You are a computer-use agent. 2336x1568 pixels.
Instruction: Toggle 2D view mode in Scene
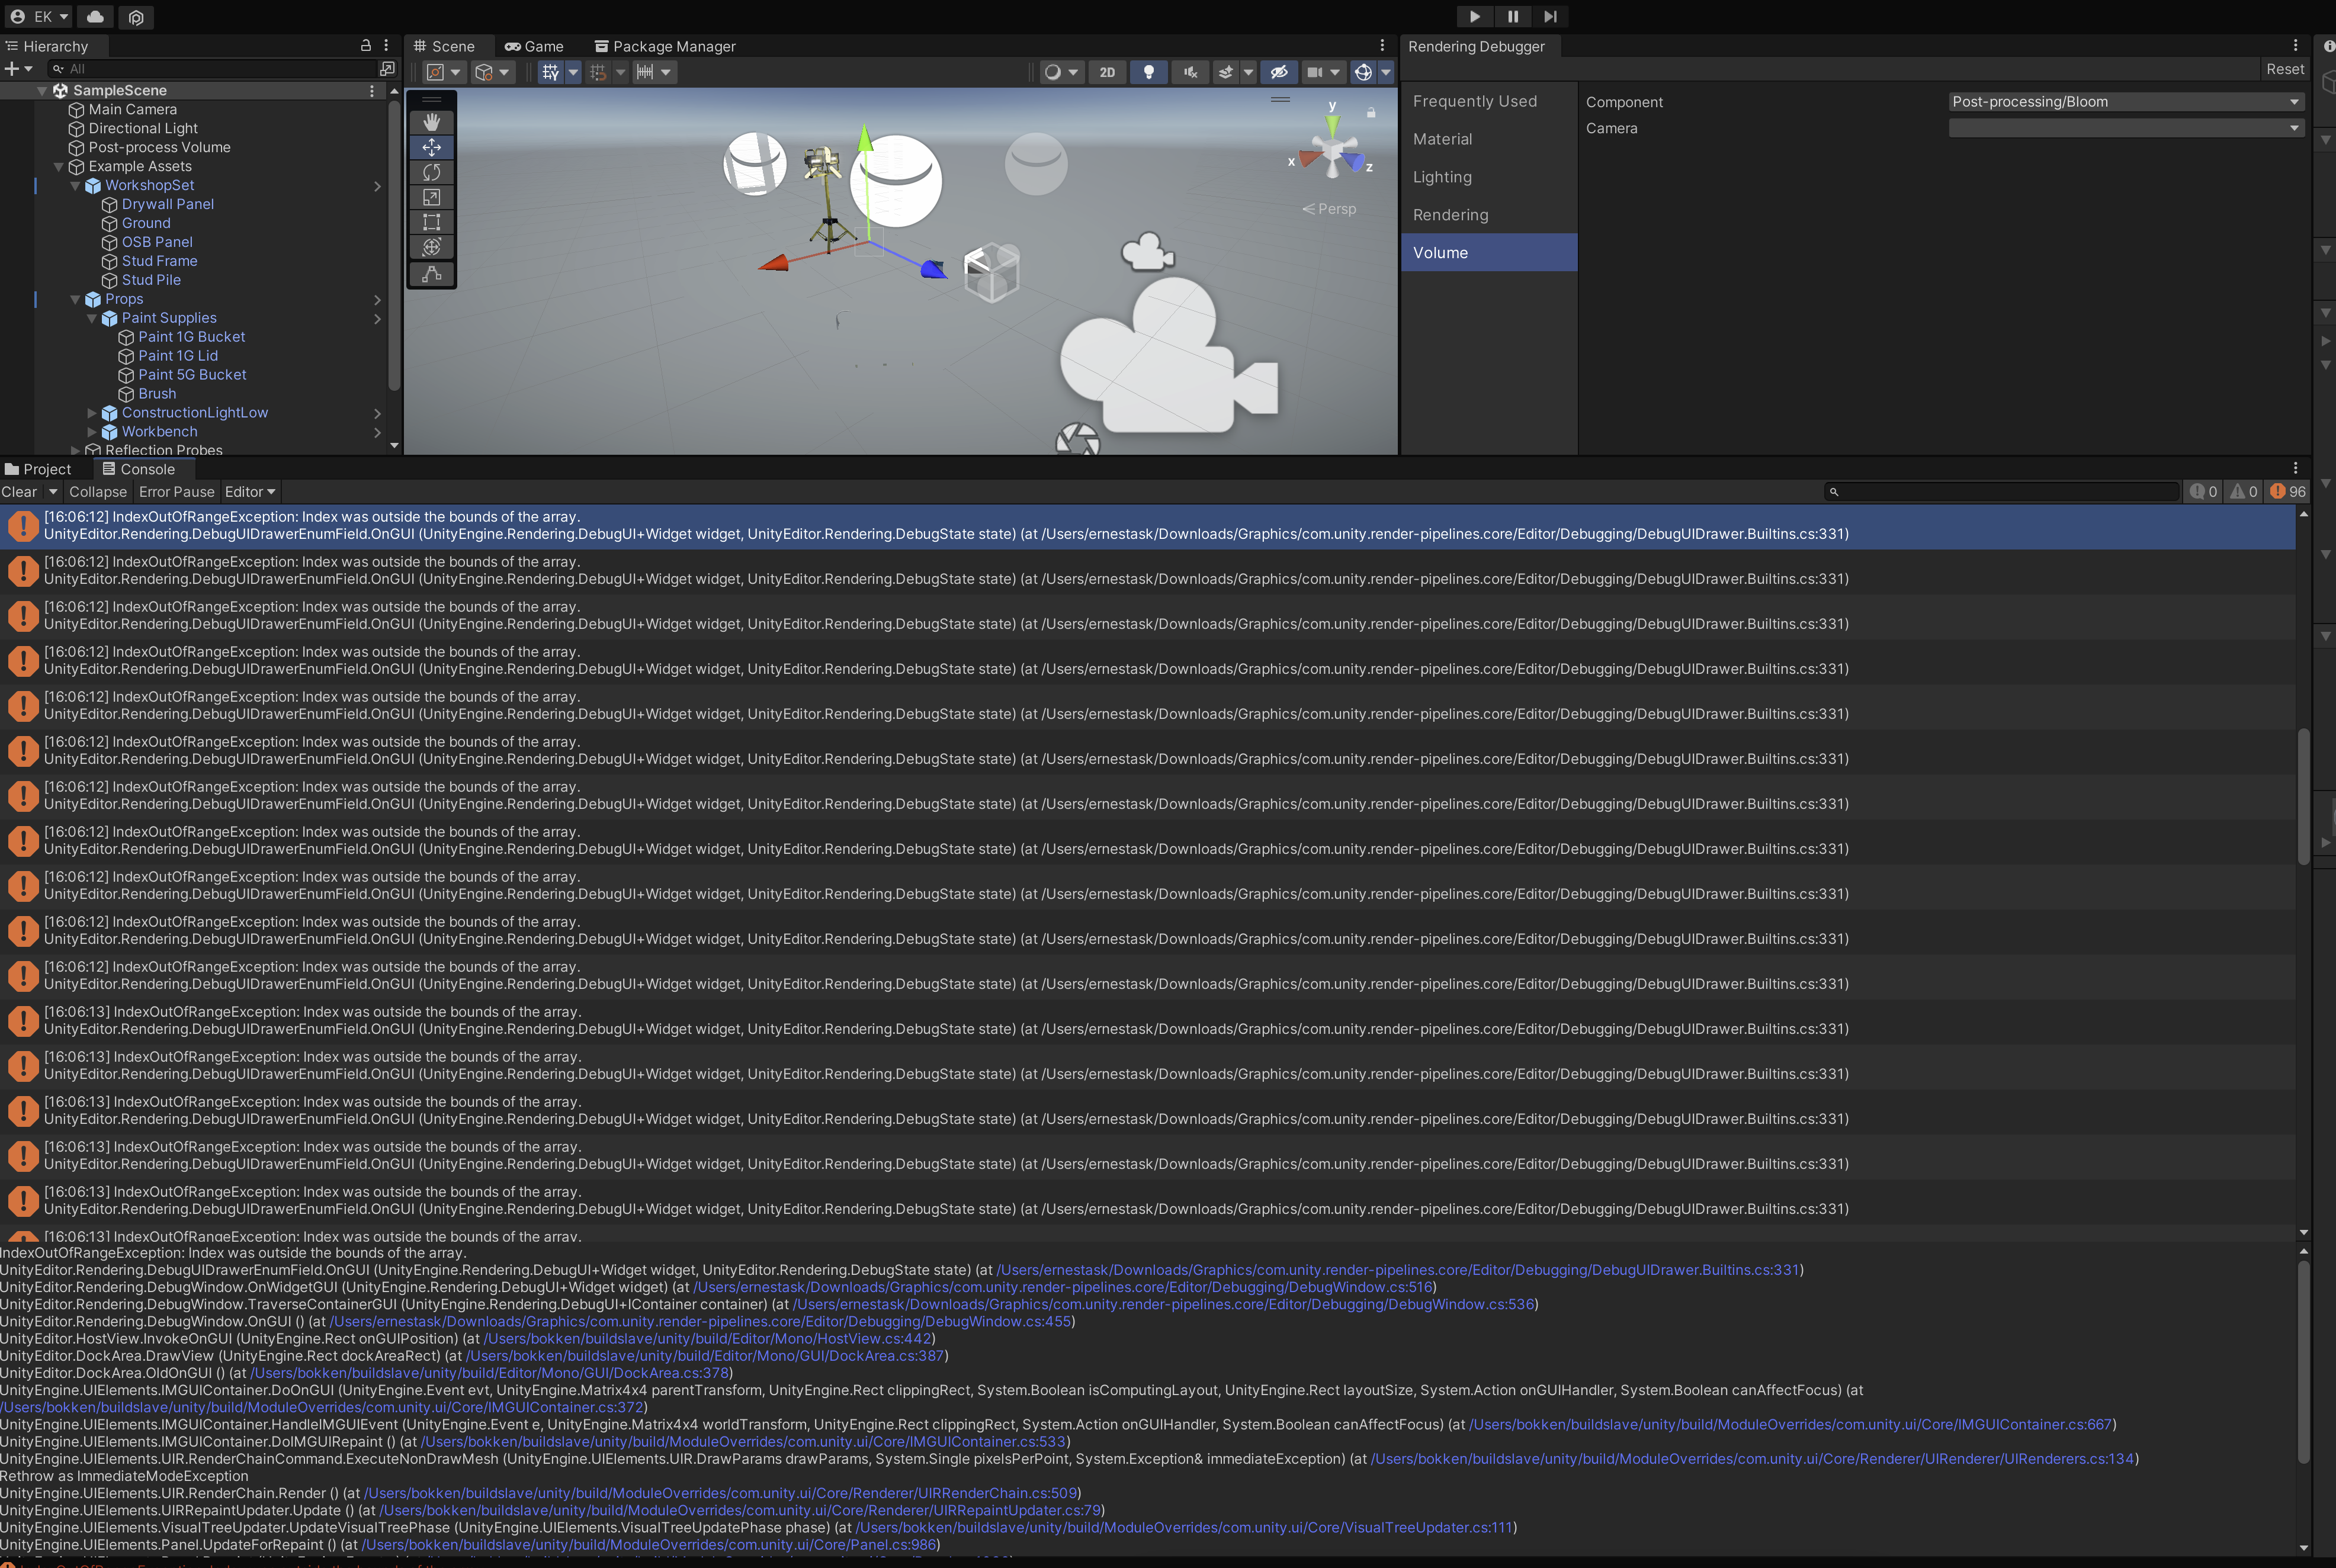[1106, 72]
